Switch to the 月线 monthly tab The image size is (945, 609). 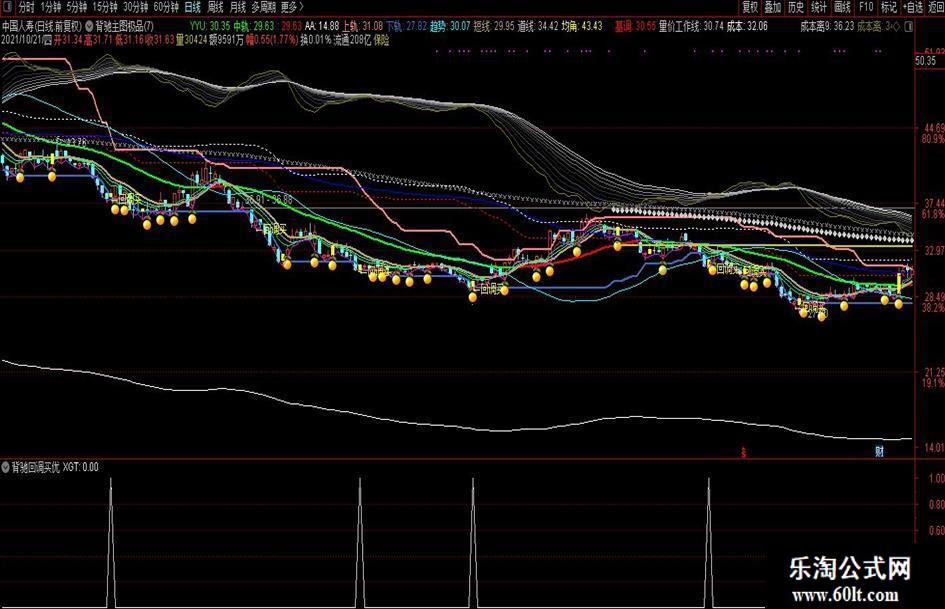[x=238, y=7]
